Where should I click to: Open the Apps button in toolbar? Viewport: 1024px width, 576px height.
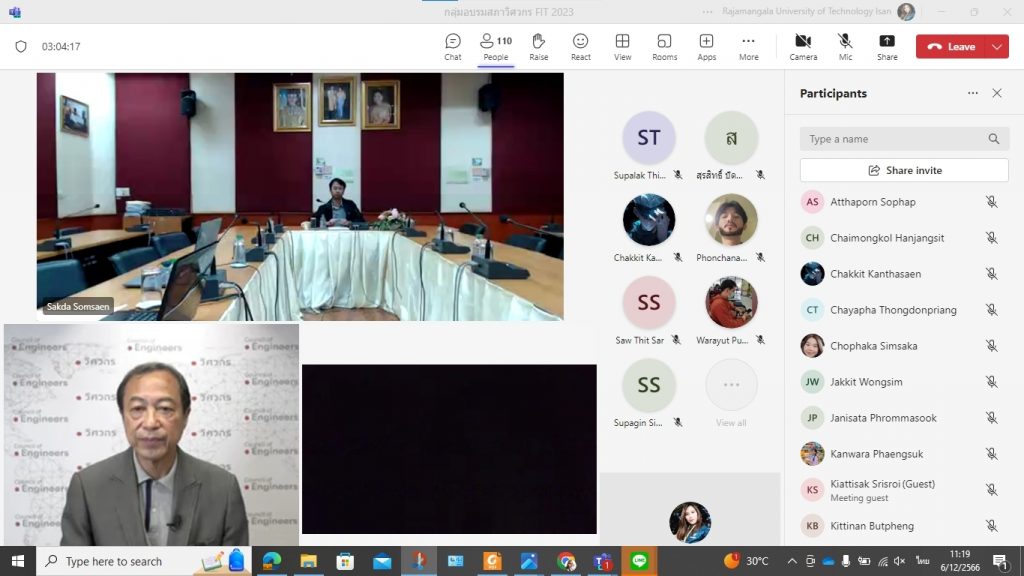(706, 46)
